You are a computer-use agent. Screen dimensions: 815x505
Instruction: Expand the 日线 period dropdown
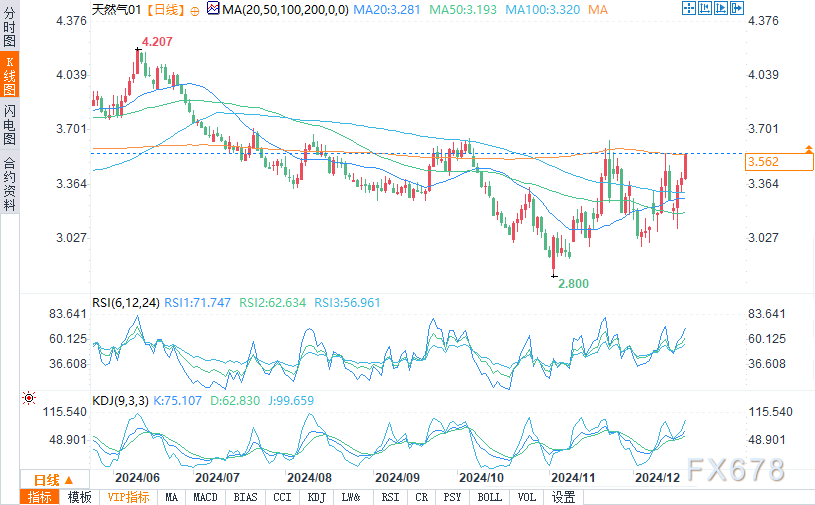click(x=54, y=480)
